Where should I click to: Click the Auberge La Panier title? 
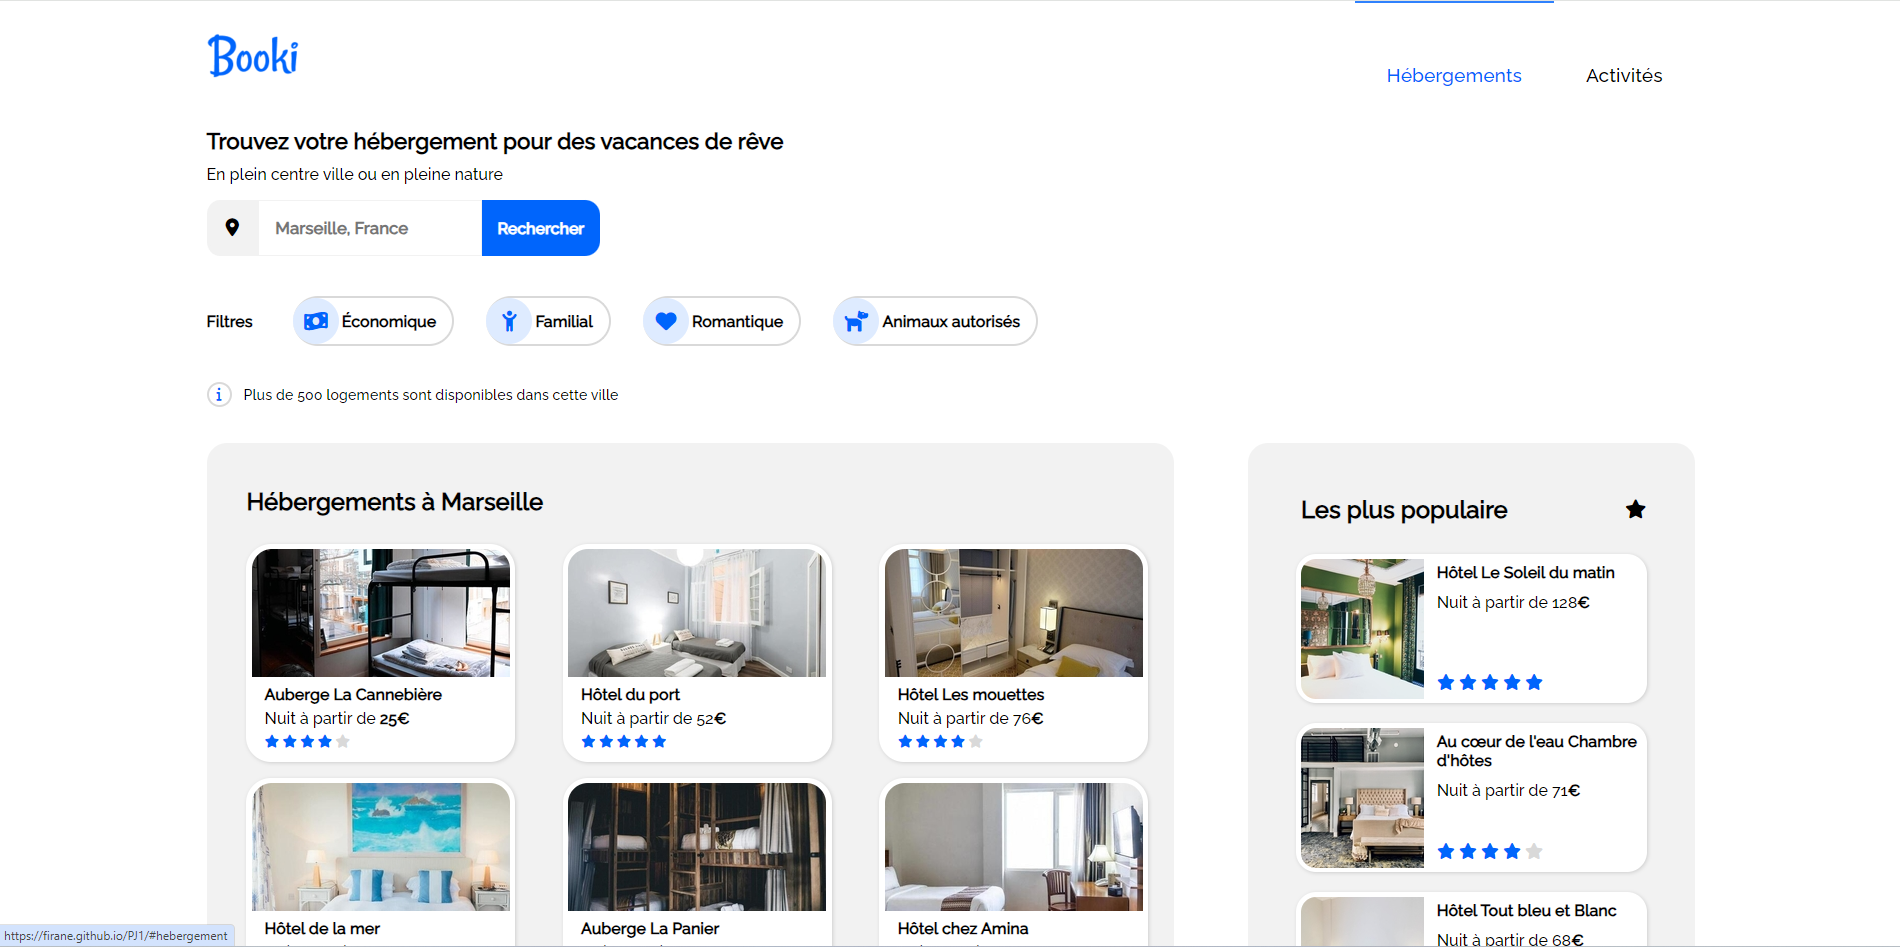650,928
